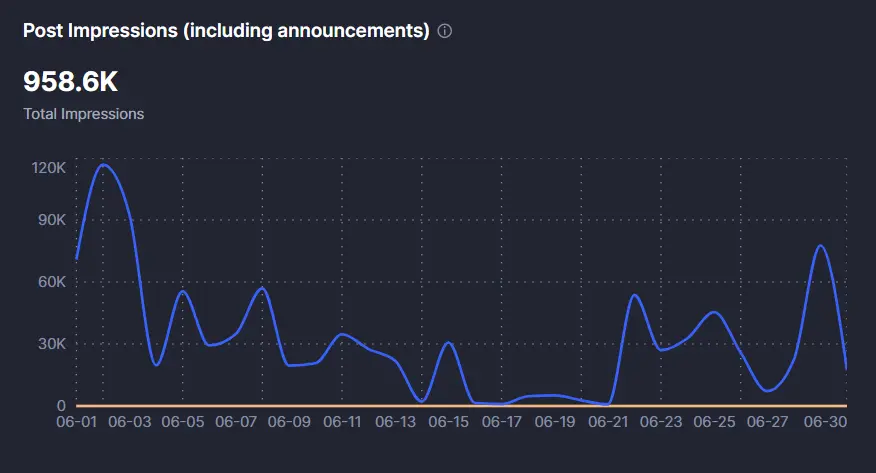Click the 06-25 x-axis date label
Image resolution: width=876 pixels, height=473 pixels.
714,422
